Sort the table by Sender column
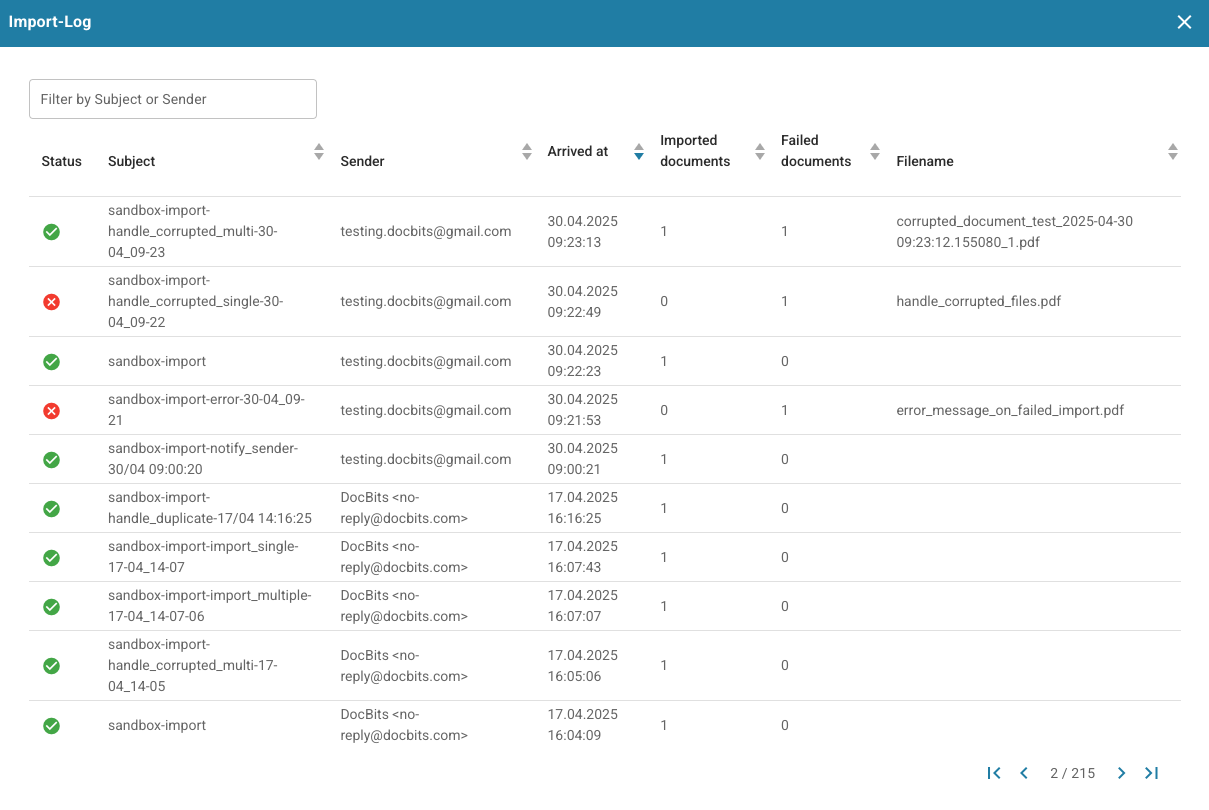This screenshot has width=1209, height=810. pyautogui.click(x=527, y=152)
